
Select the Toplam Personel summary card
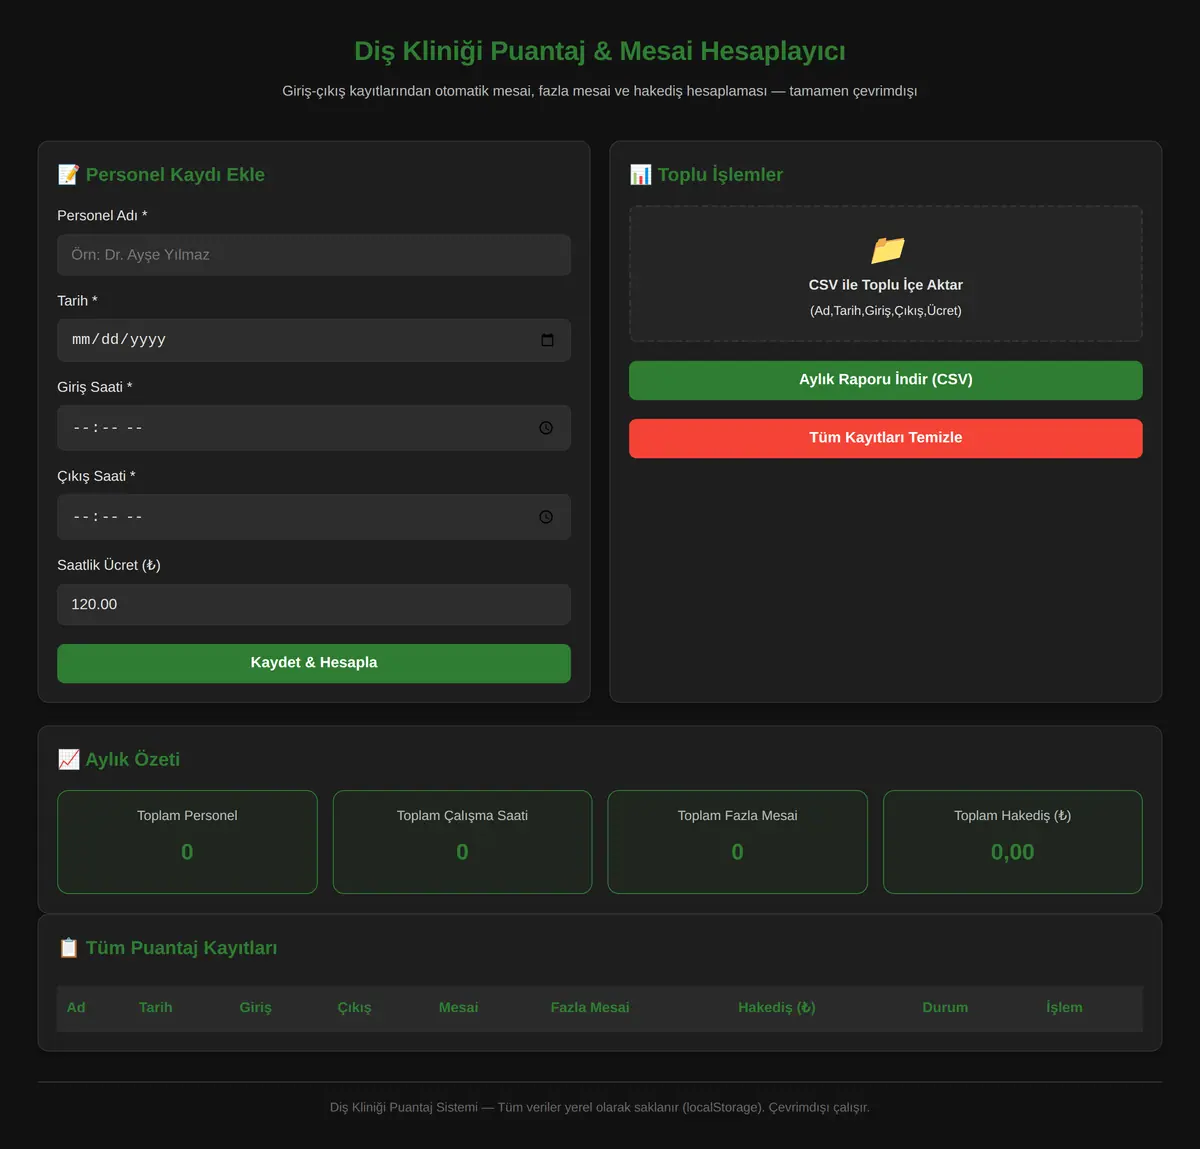[x=187, y=842]
